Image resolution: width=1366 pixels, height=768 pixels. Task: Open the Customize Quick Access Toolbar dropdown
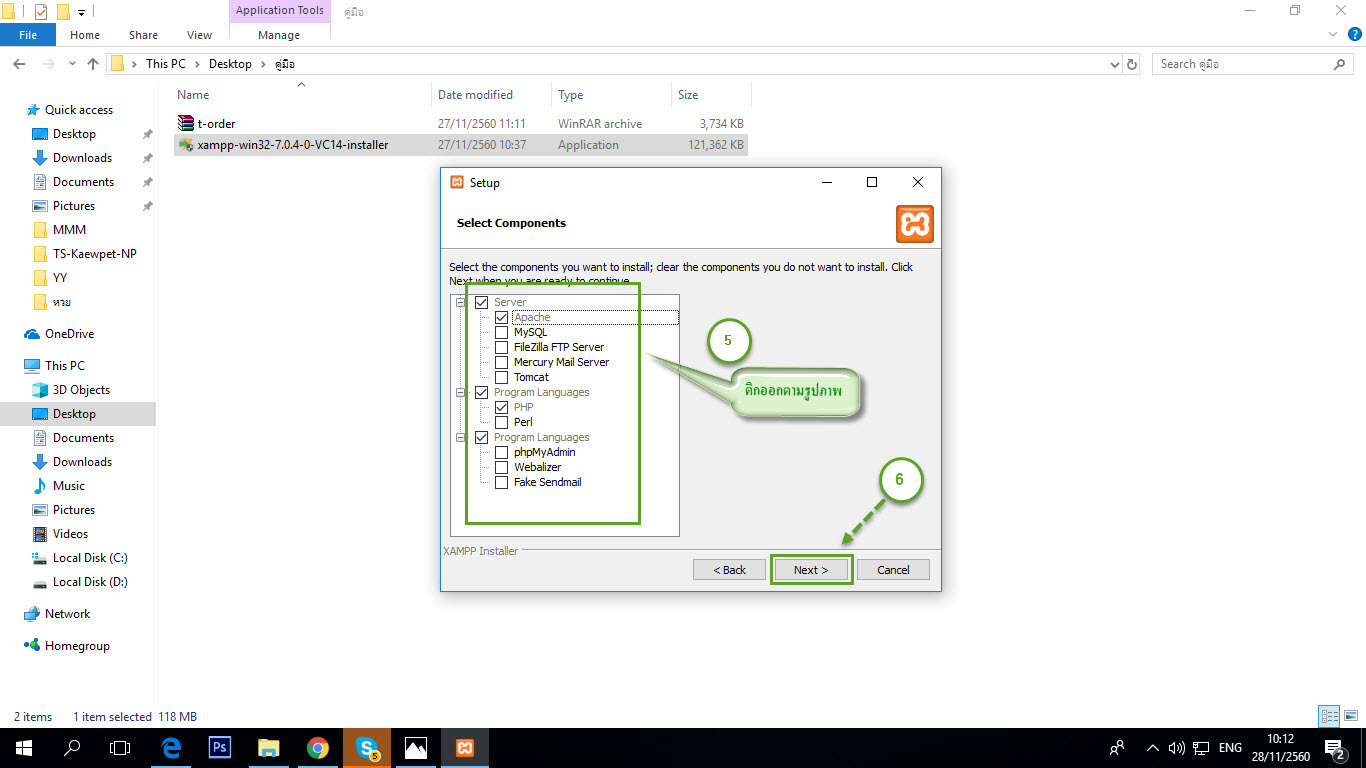point(82,12)
